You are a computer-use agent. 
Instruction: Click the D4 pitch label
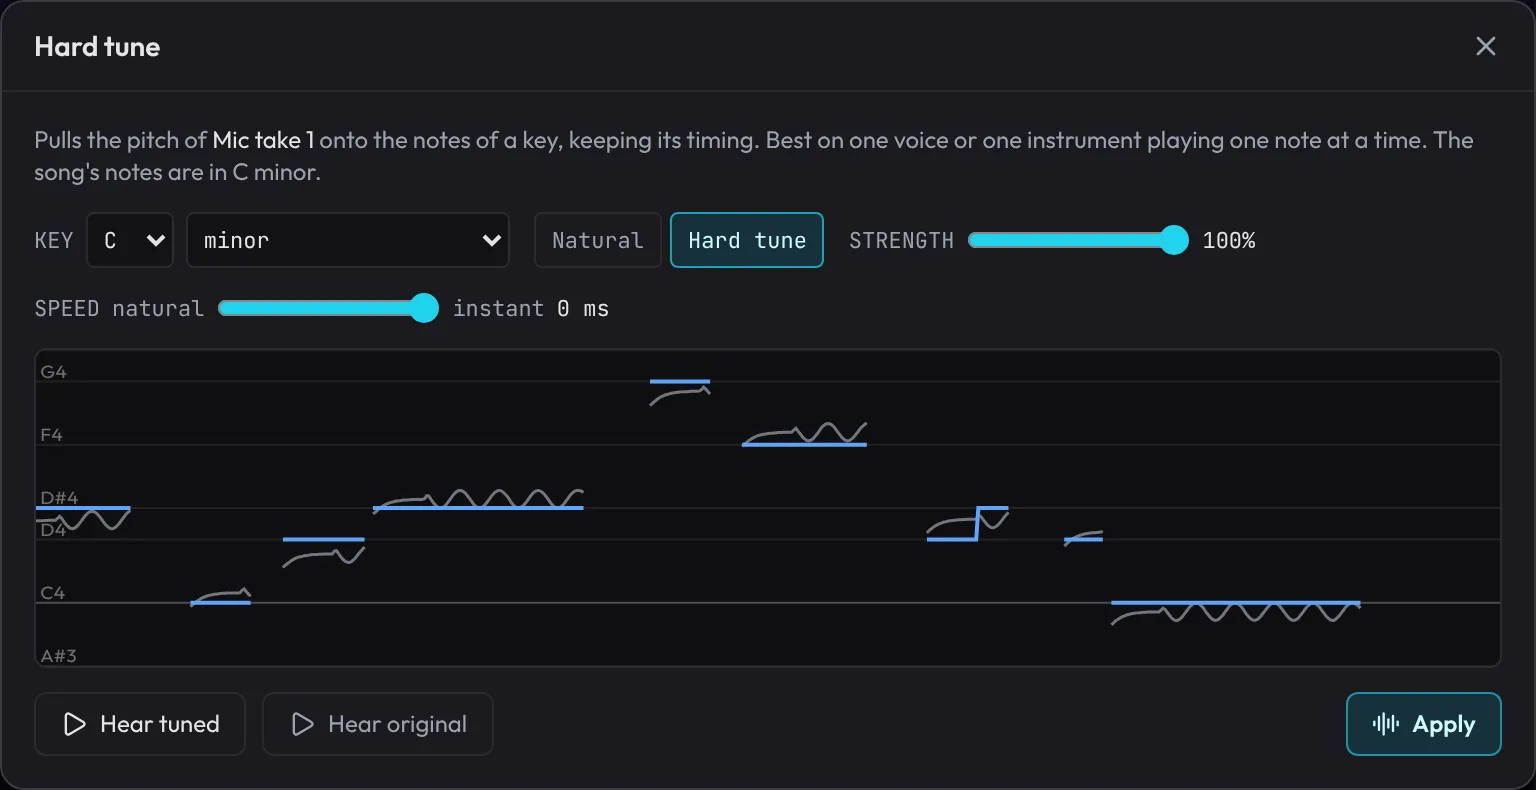tap(53, 530)
